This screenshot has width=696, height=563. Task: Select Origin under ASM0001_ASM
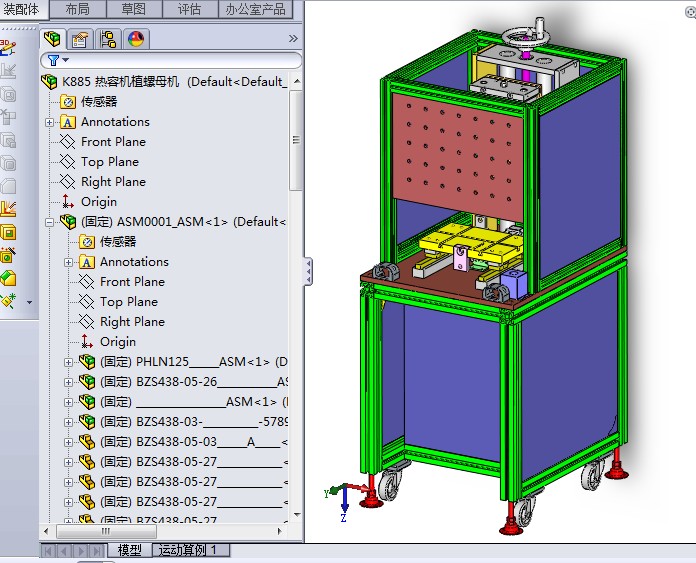pyautogui.click(x=118, y=341)
